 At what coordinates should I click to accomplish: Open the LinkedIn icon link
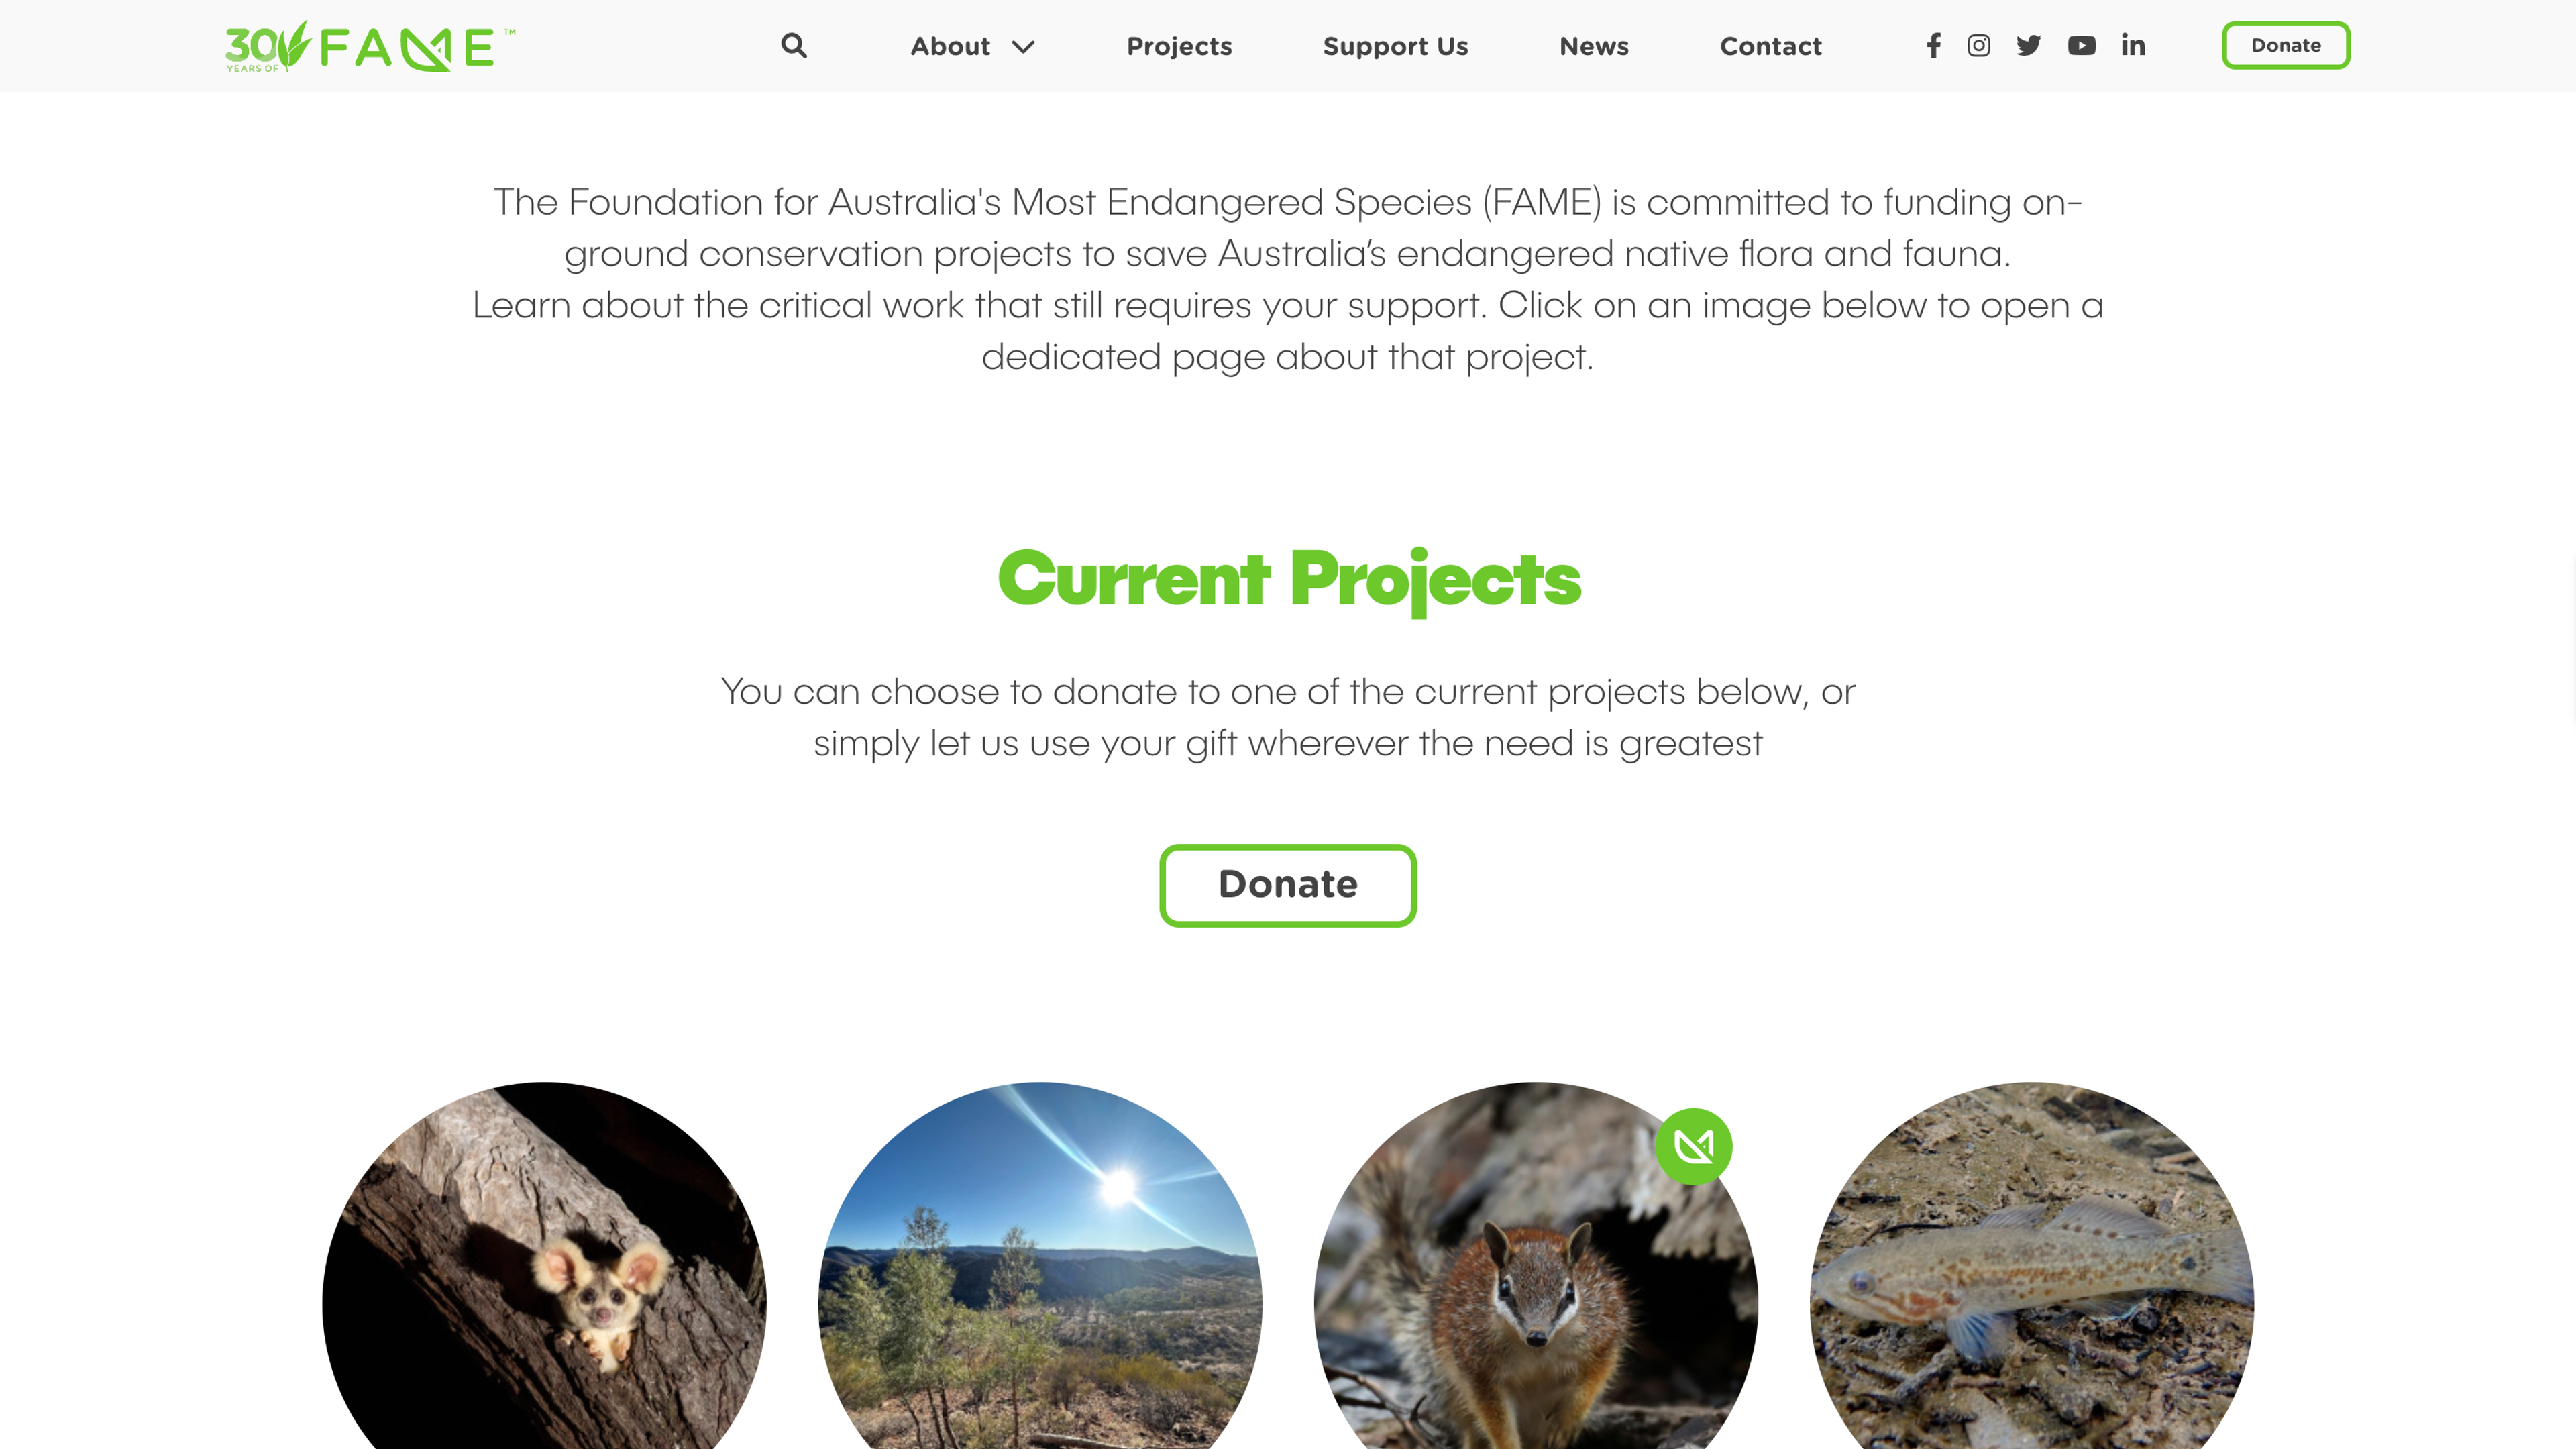click(x=2133, y=46)
